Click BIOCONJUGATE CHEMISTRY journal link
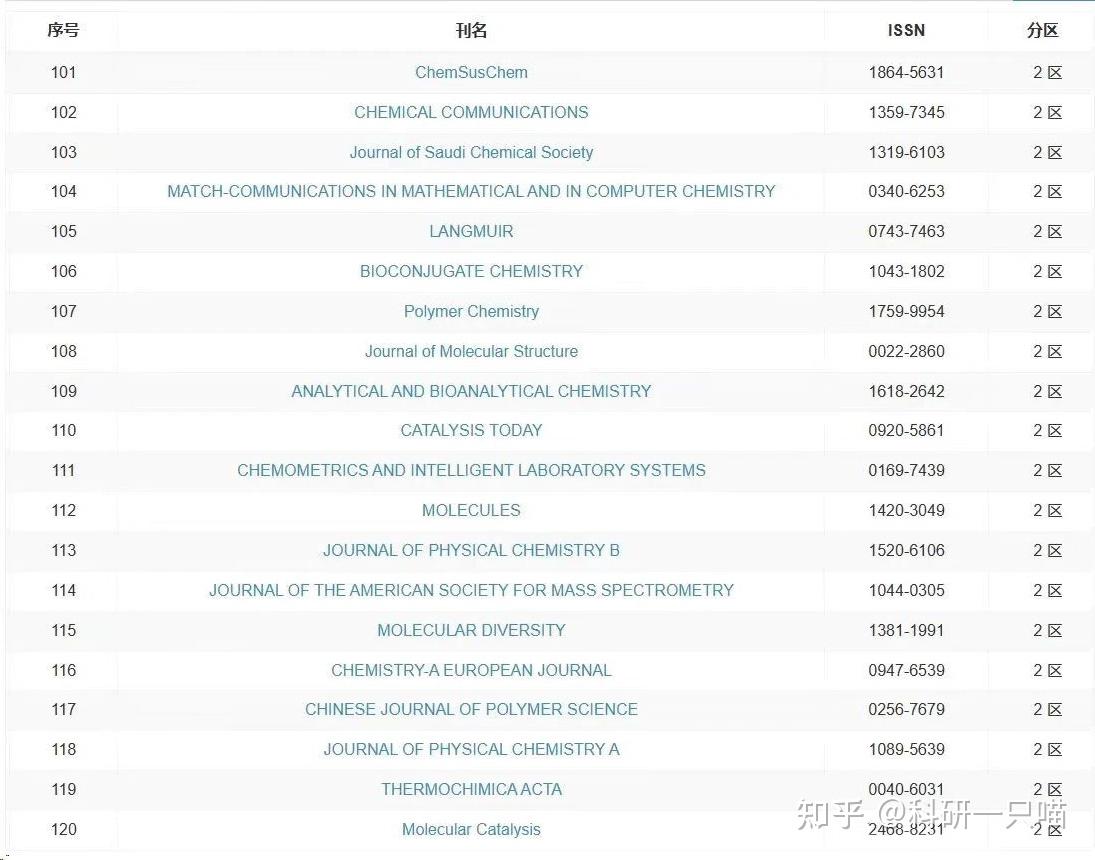 471,271
